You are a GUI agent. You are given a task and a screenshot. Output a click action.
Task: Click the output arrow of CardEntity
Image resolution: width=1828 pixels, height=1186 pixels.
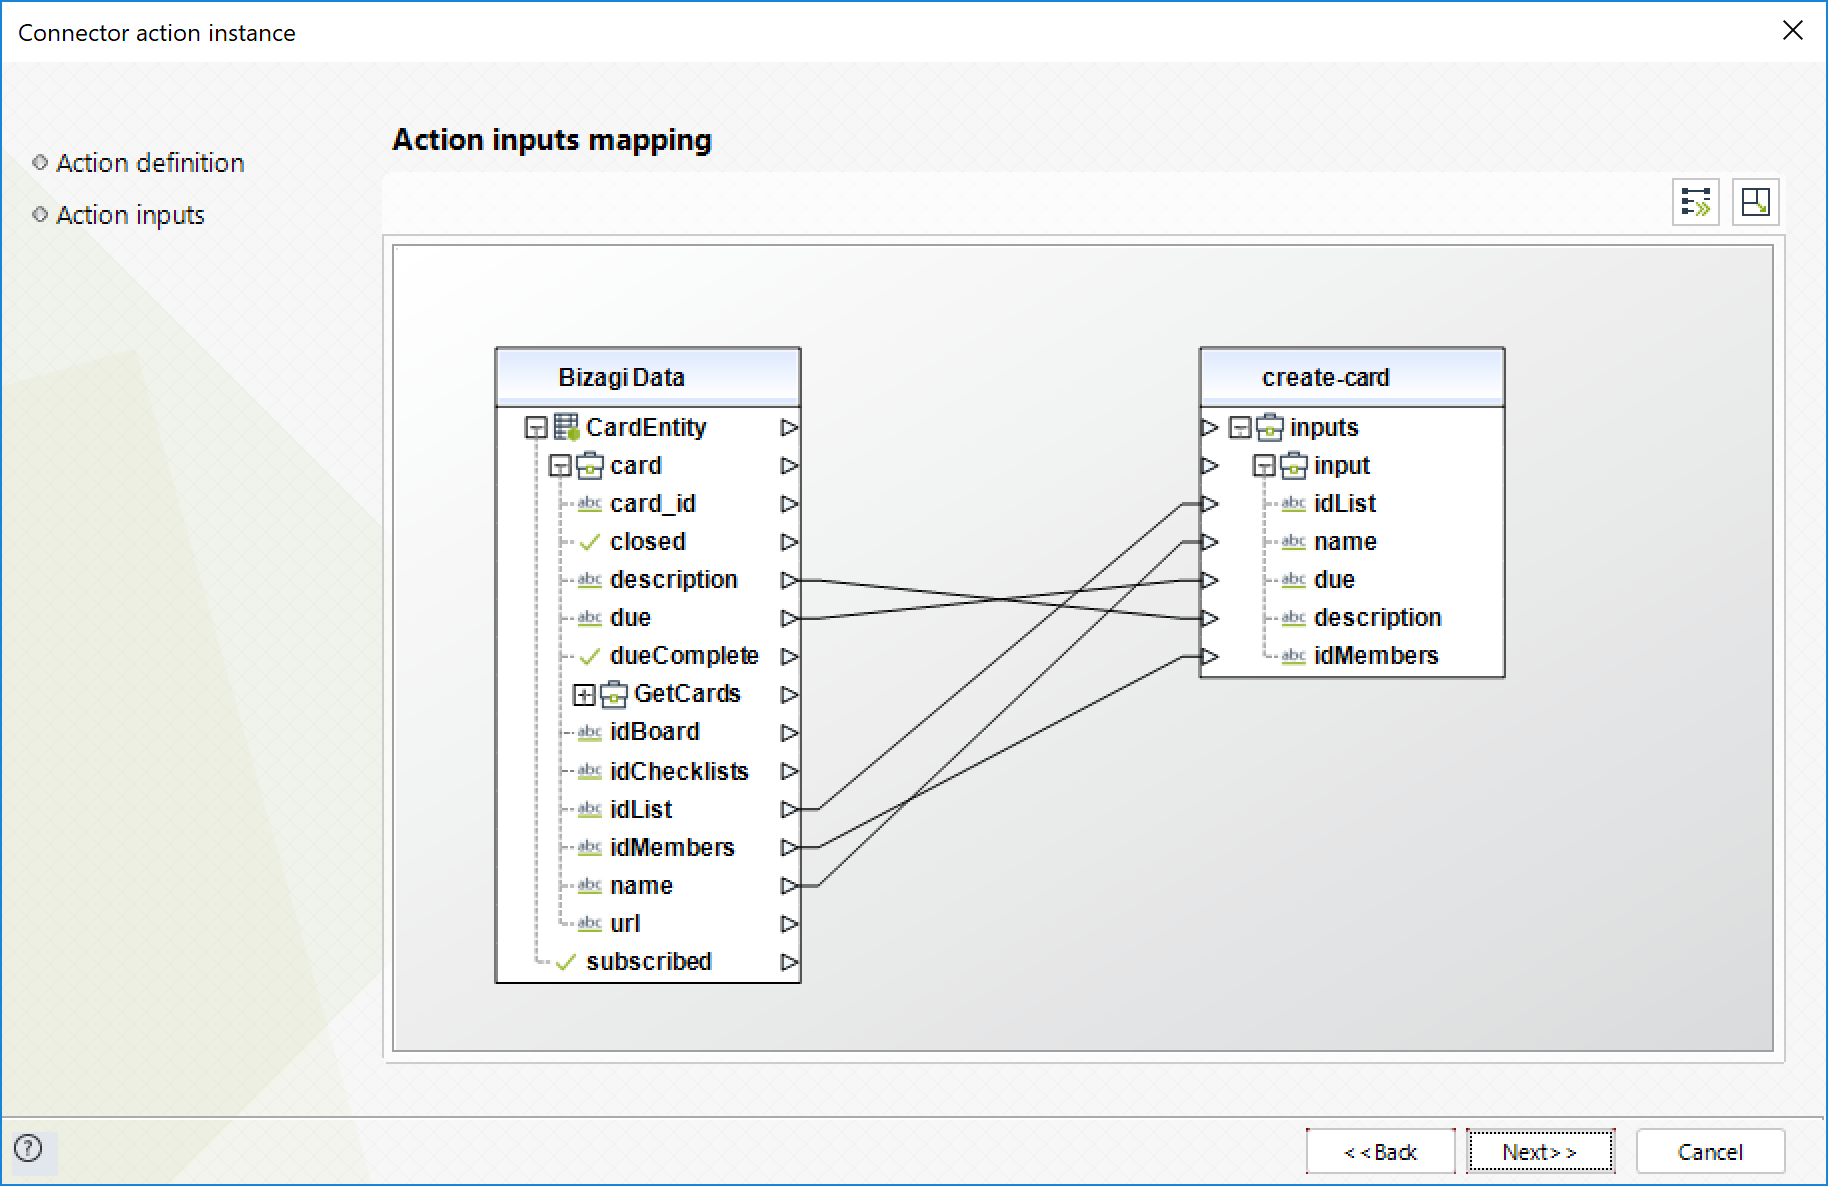789,427
